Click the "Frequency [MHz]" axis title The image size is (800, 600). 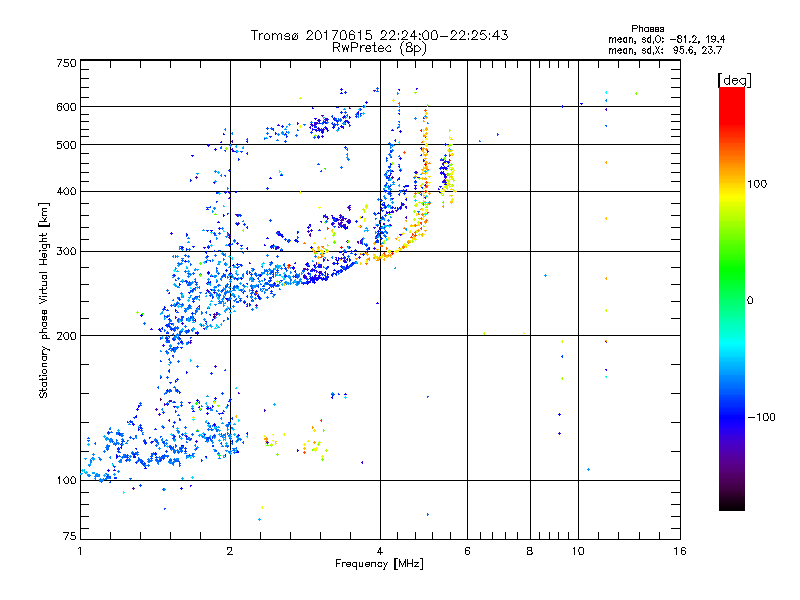[x=379, y=564]
